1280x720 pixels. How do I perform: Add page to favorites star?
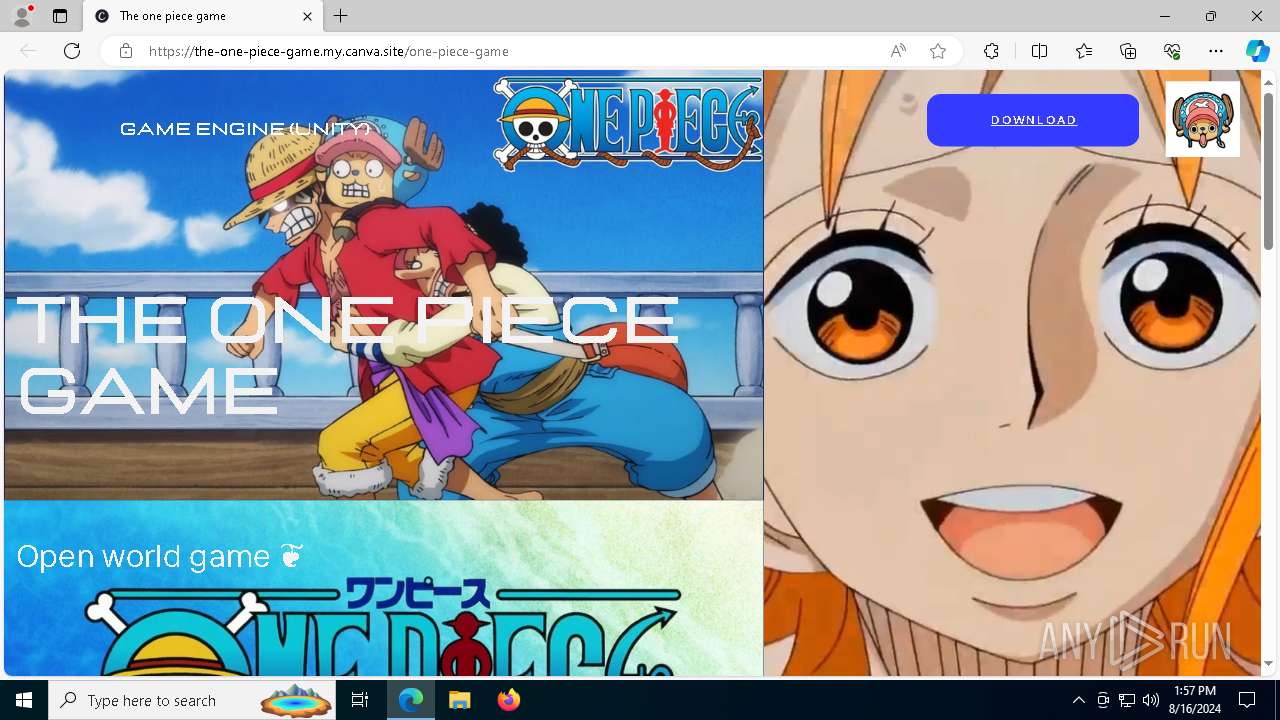click(938, 51)
